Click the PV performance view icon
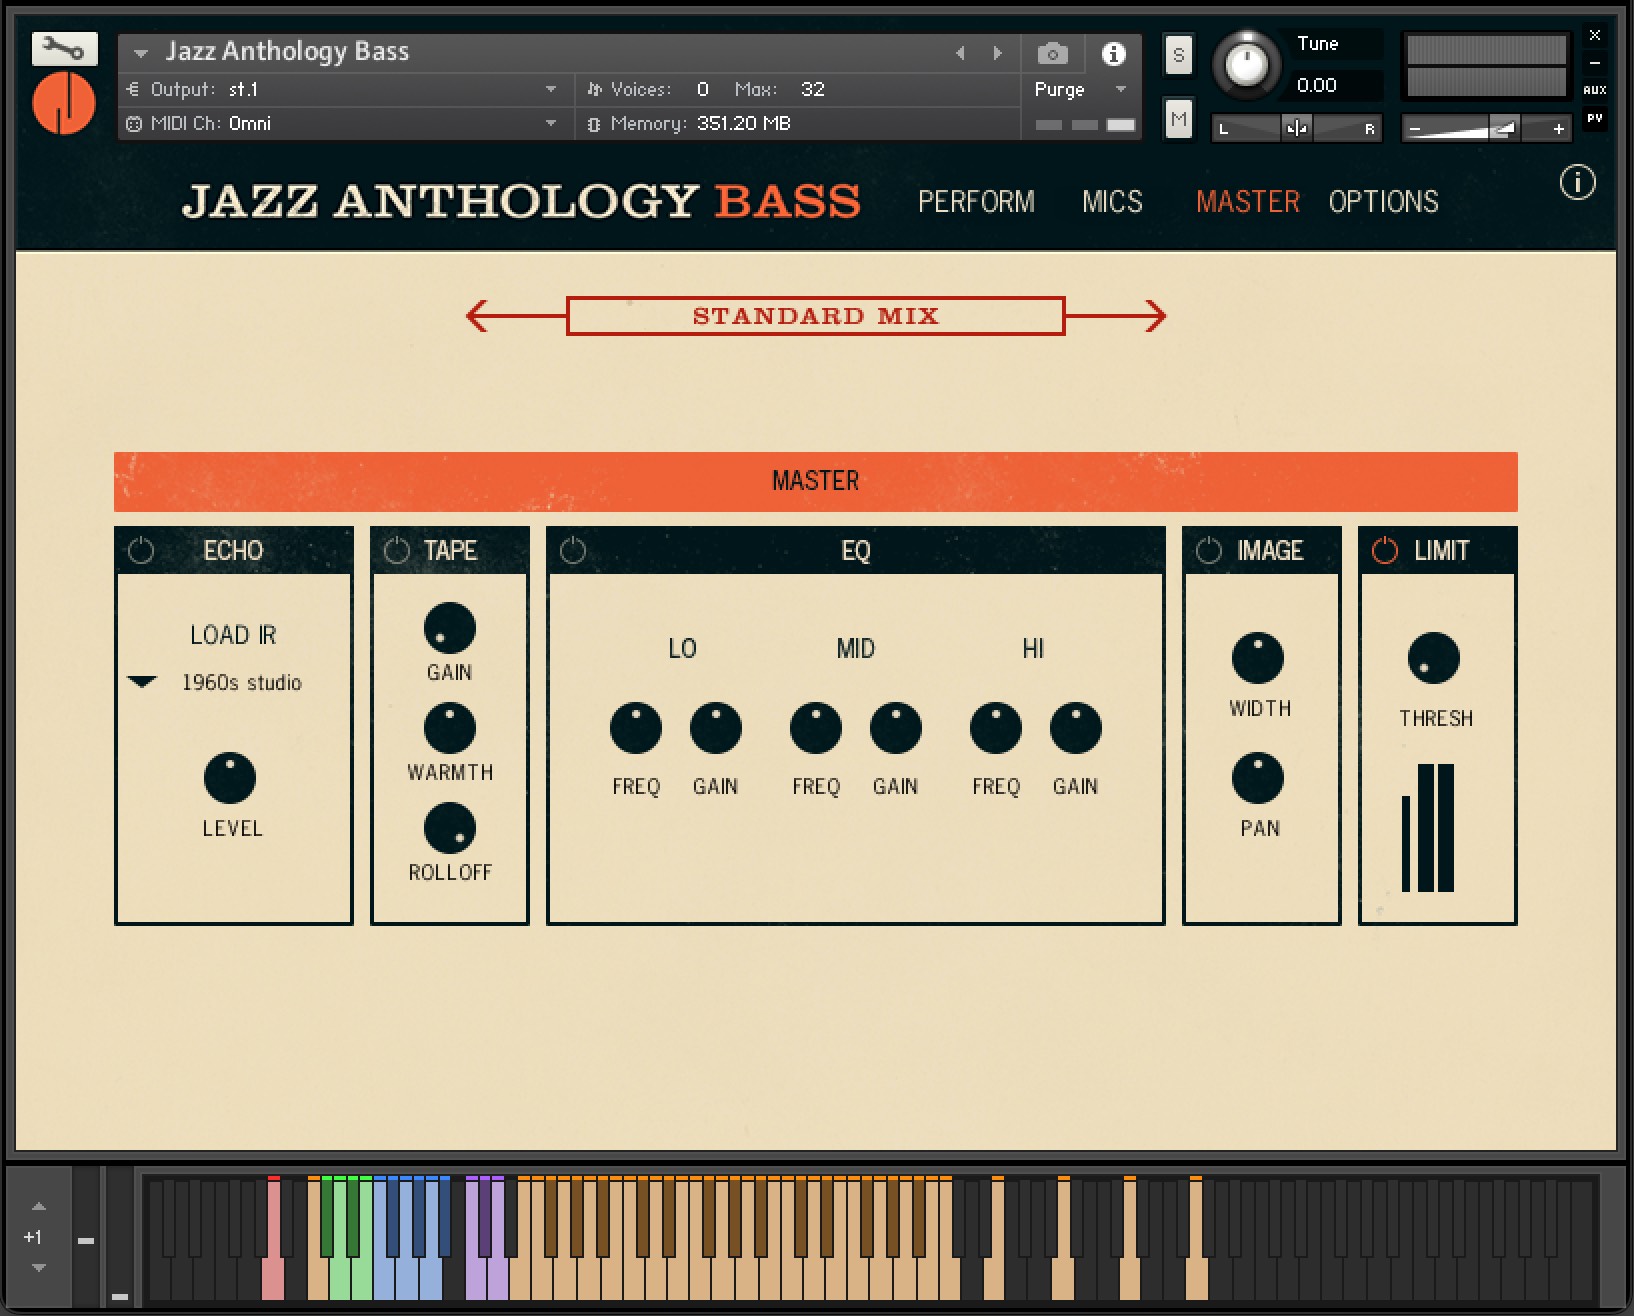Viewport: 1634px width, 1316px height. (1595, 118)
